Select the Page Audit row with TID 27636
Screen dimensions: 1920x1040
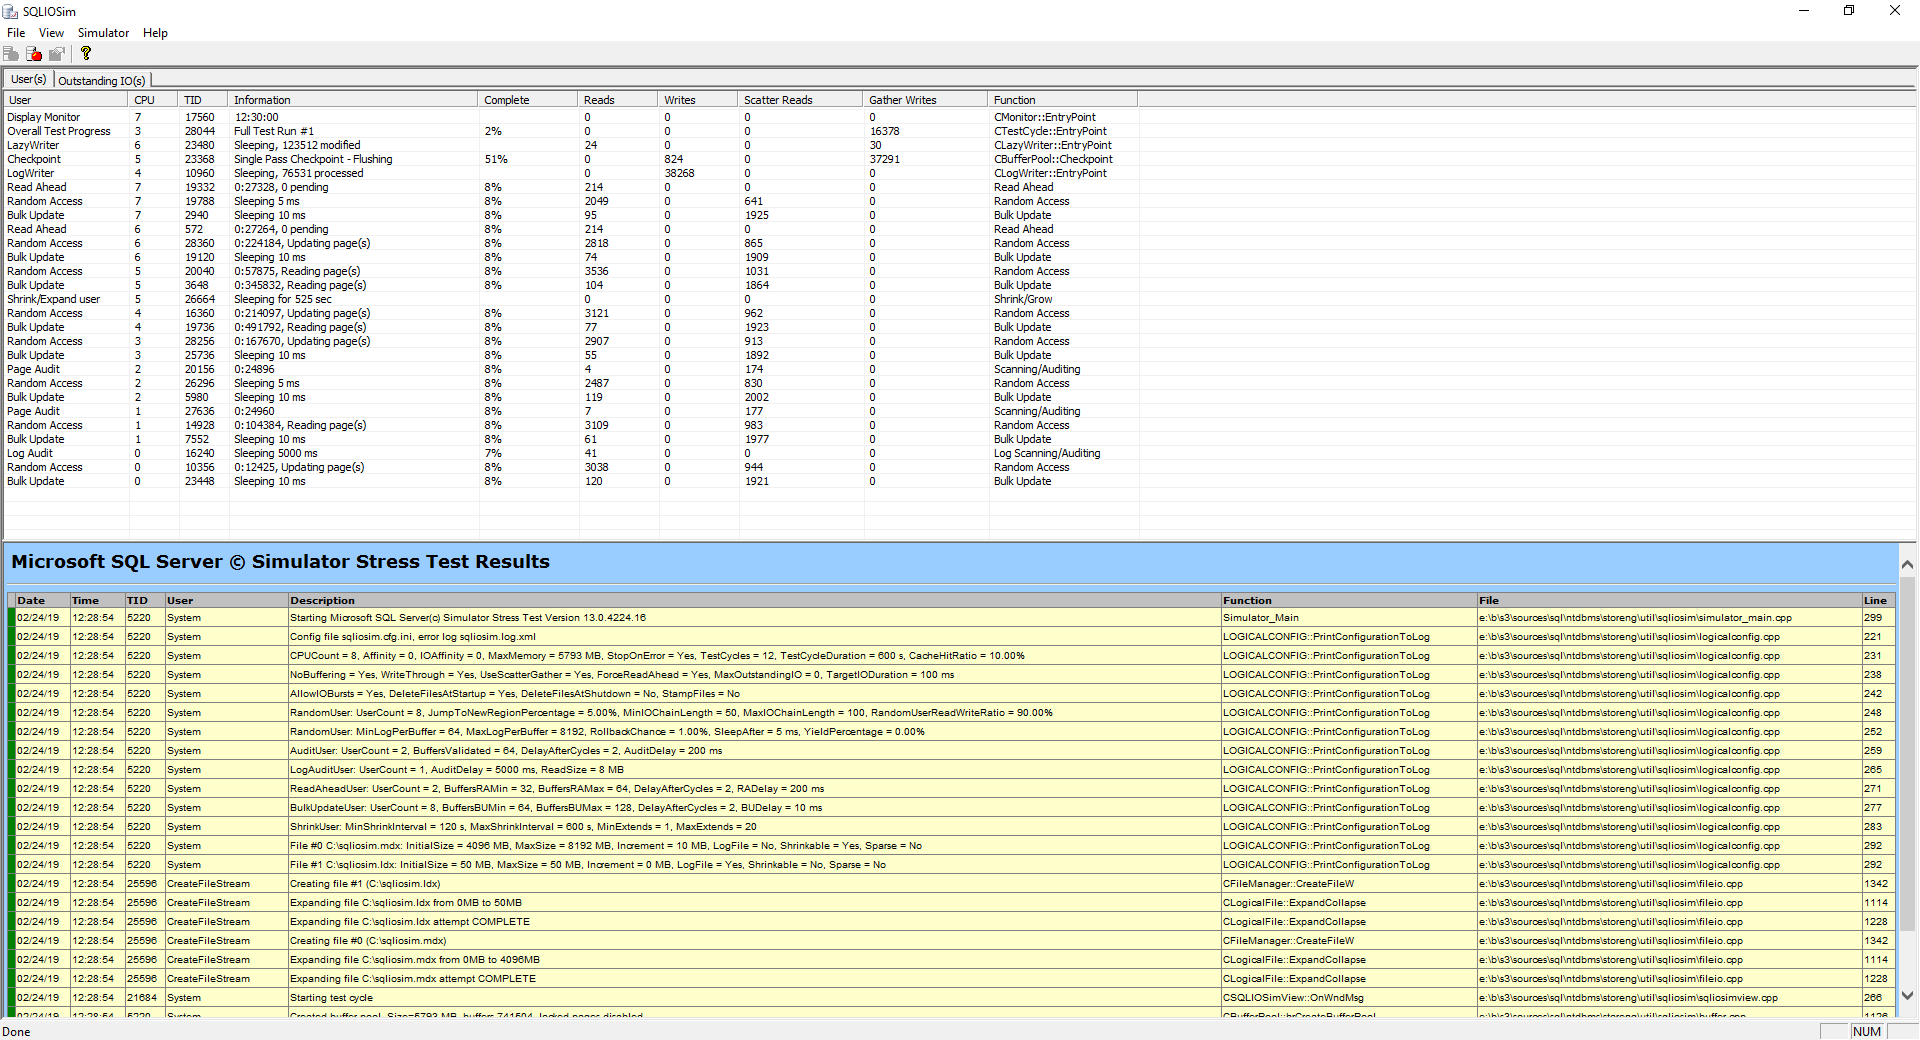[570, 411]
